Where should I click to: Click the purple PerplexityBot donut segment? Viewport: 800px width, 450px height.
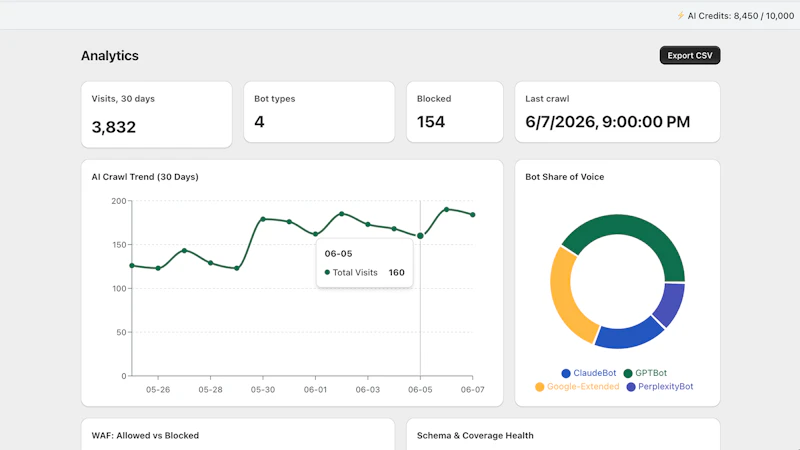pyautogui.click(x=671, y=304)
